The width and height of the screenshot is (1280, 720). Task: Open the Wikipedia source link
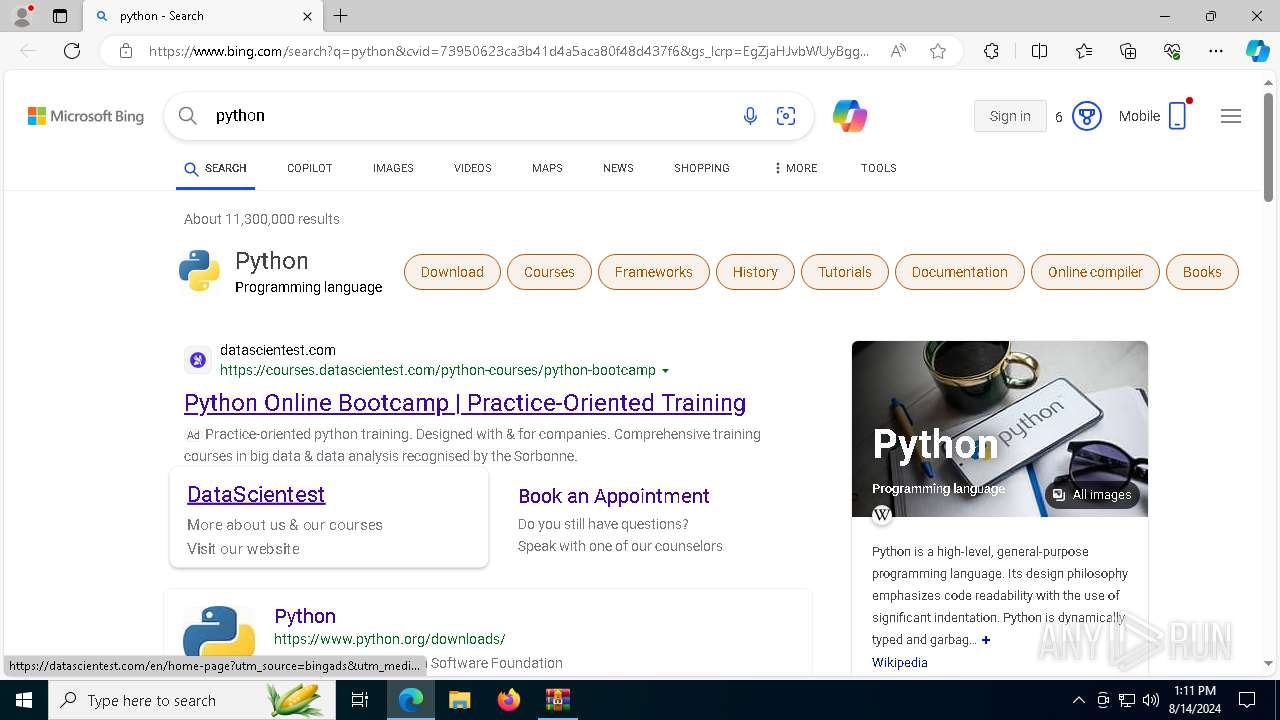pyautogui.click(x=900, y=663)
